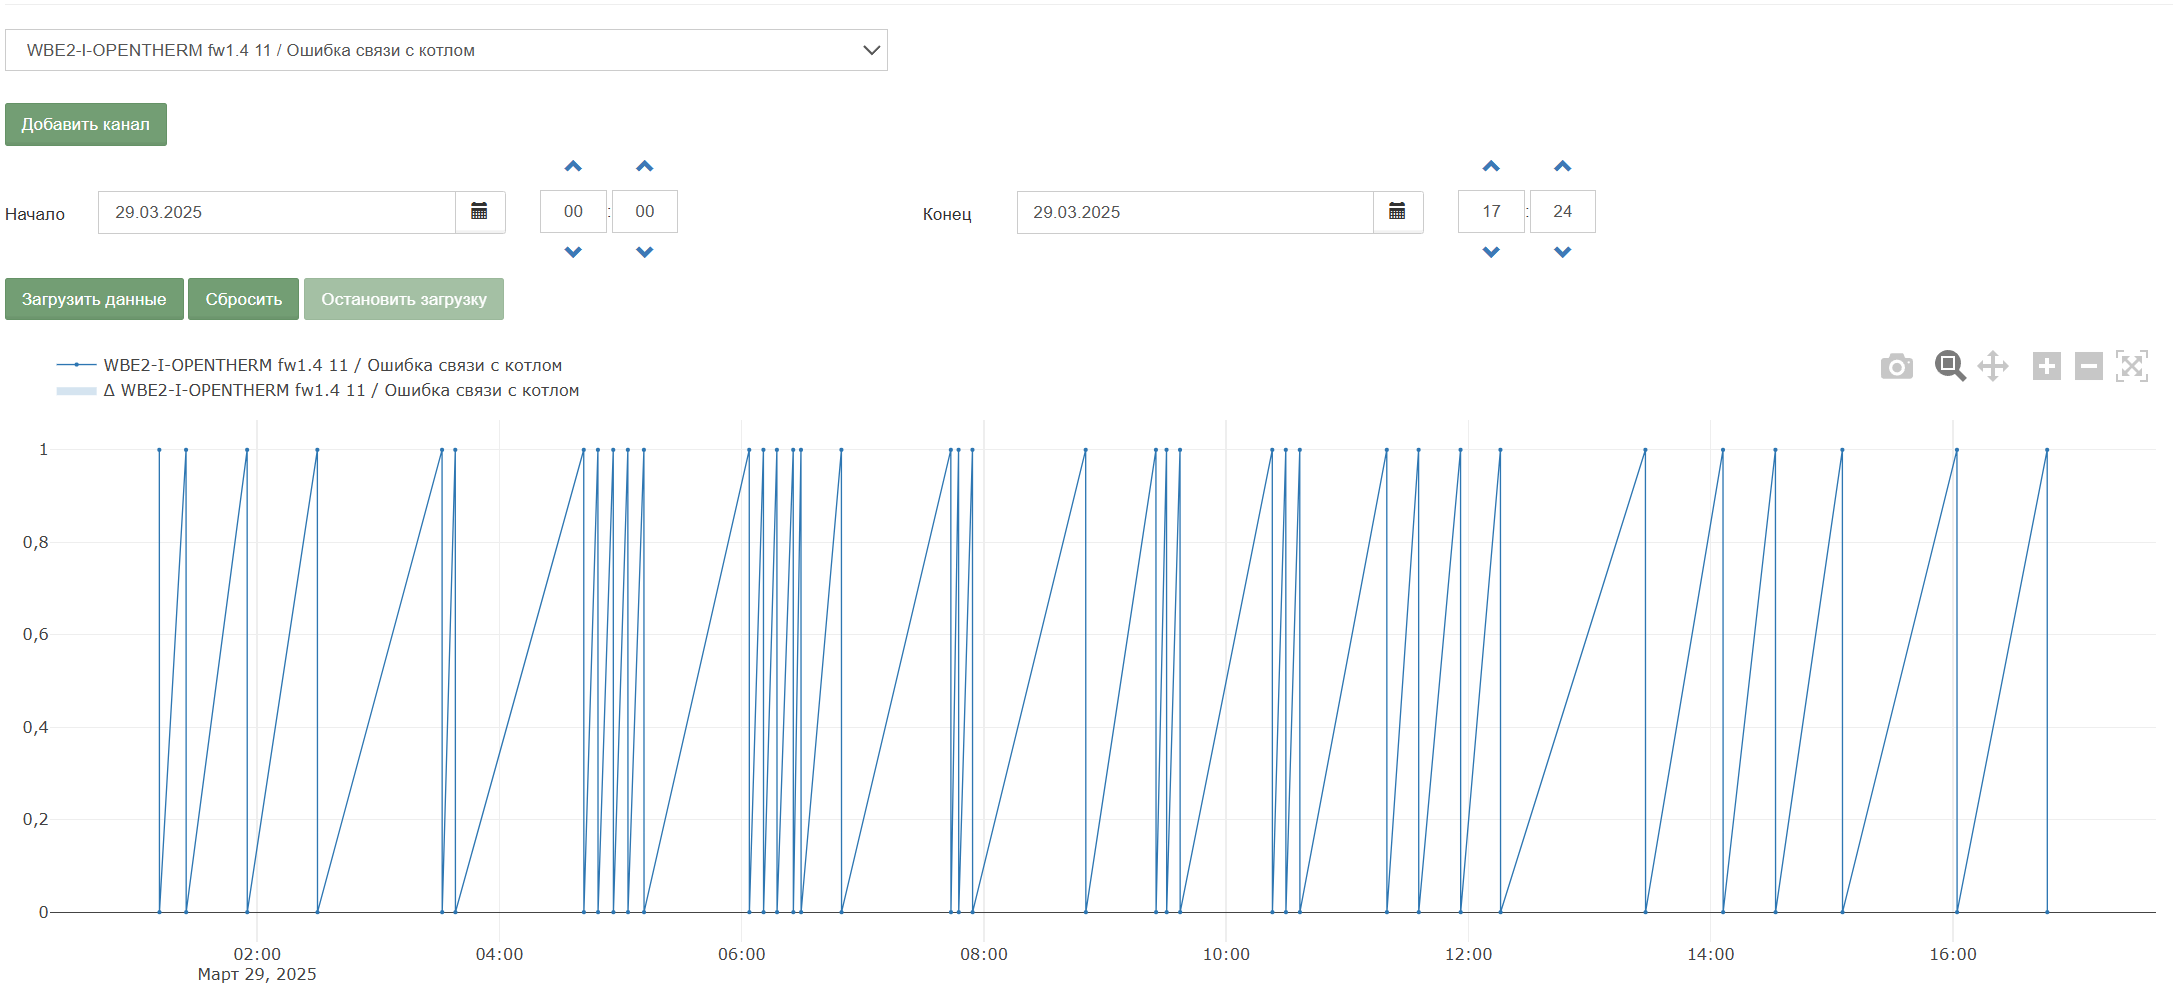Decrease start hour with down chevron
The image size is (2176, 986).
pos(573,252)
